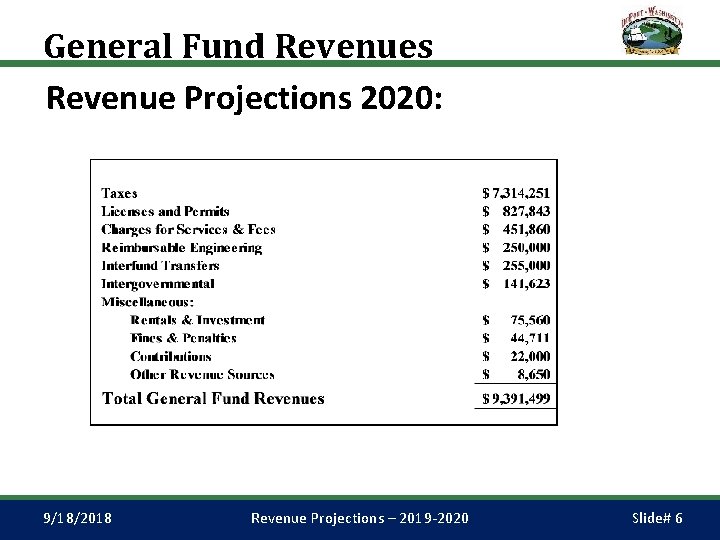
Task: Click 'Total General Fund Revenues' label
Action: pyautogui.click(x=213, y=398)
